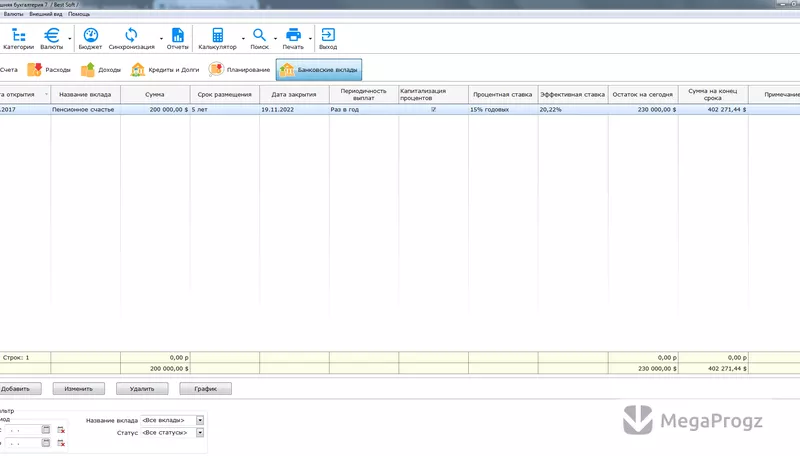Sort by Сумма на конец срока header
800x456 pixels.
713,94
